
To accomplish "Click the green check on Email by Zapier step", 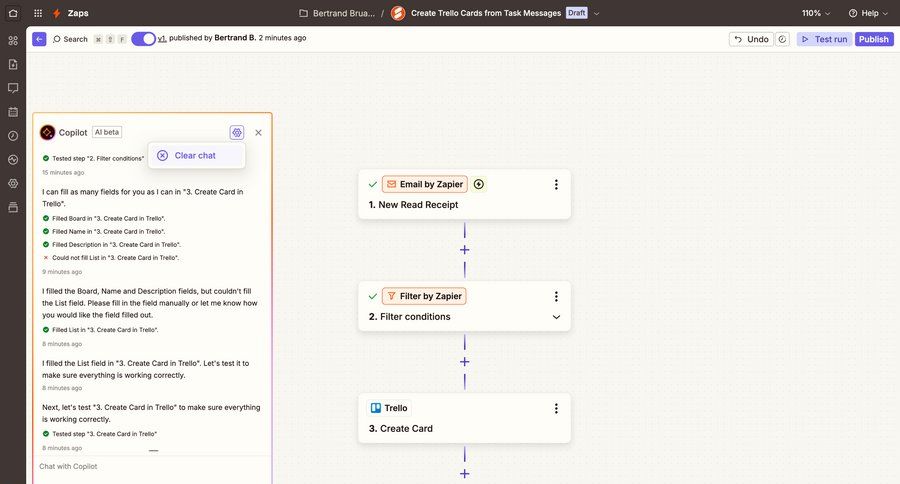I will 373,184.
